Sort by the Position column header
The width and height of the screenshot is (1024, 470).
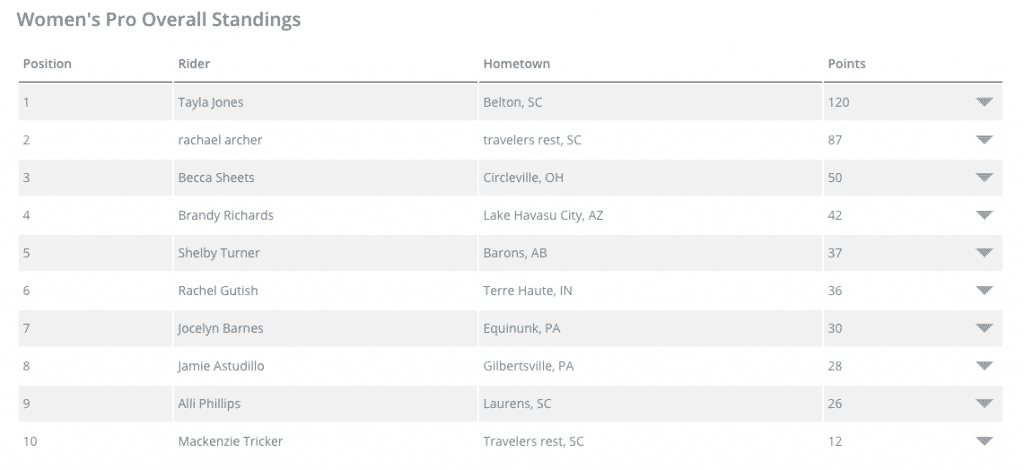coord(47,64)
